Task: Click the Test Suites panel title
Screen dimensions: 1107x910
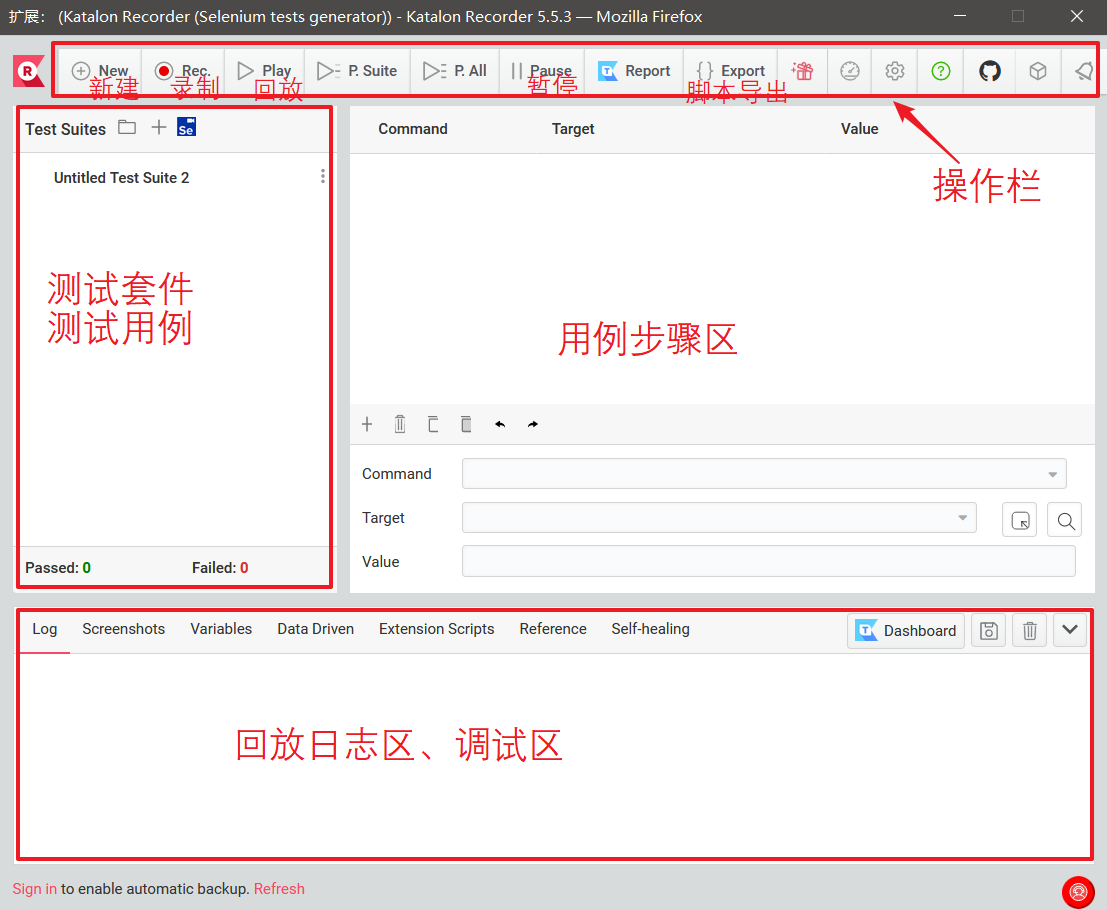Action: 66,129
